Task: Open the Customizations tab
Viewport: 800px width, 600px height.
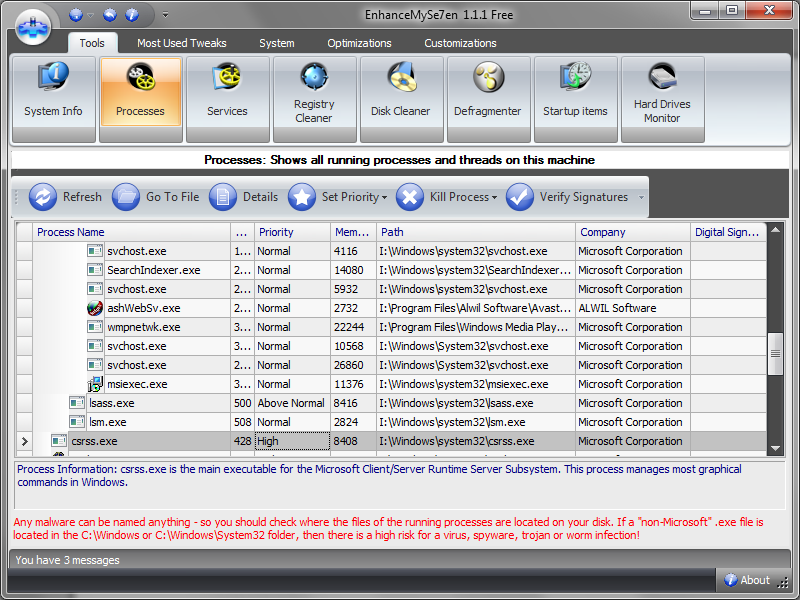Action: point(460,43)
